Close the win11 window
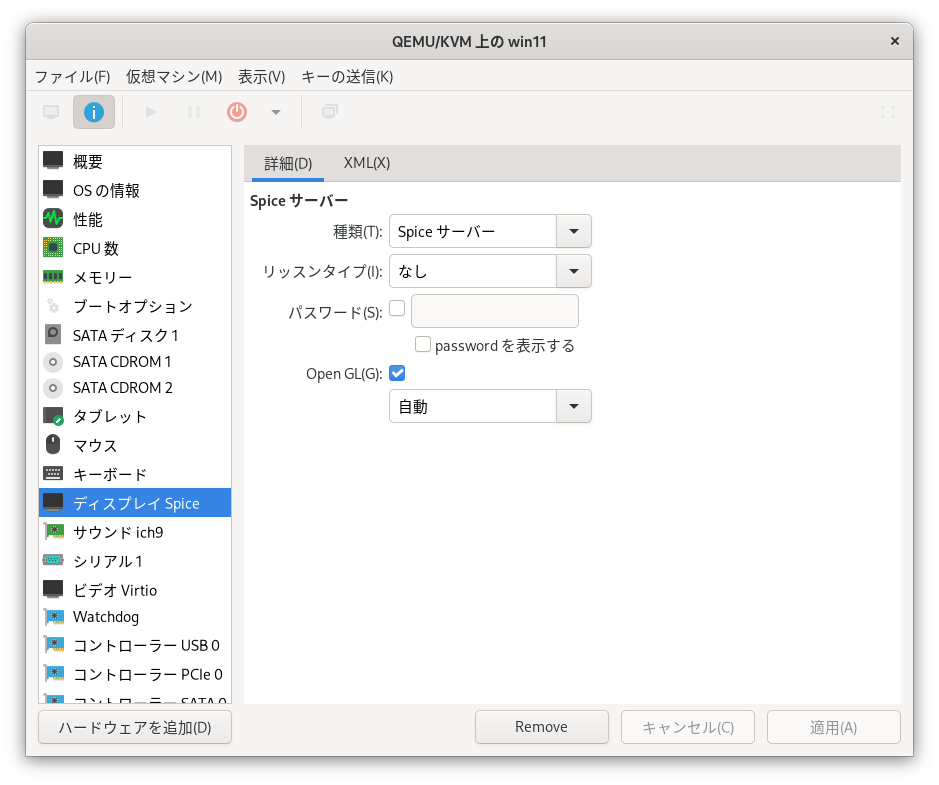This screenshot has height=785, width=939. coord(895,41)
